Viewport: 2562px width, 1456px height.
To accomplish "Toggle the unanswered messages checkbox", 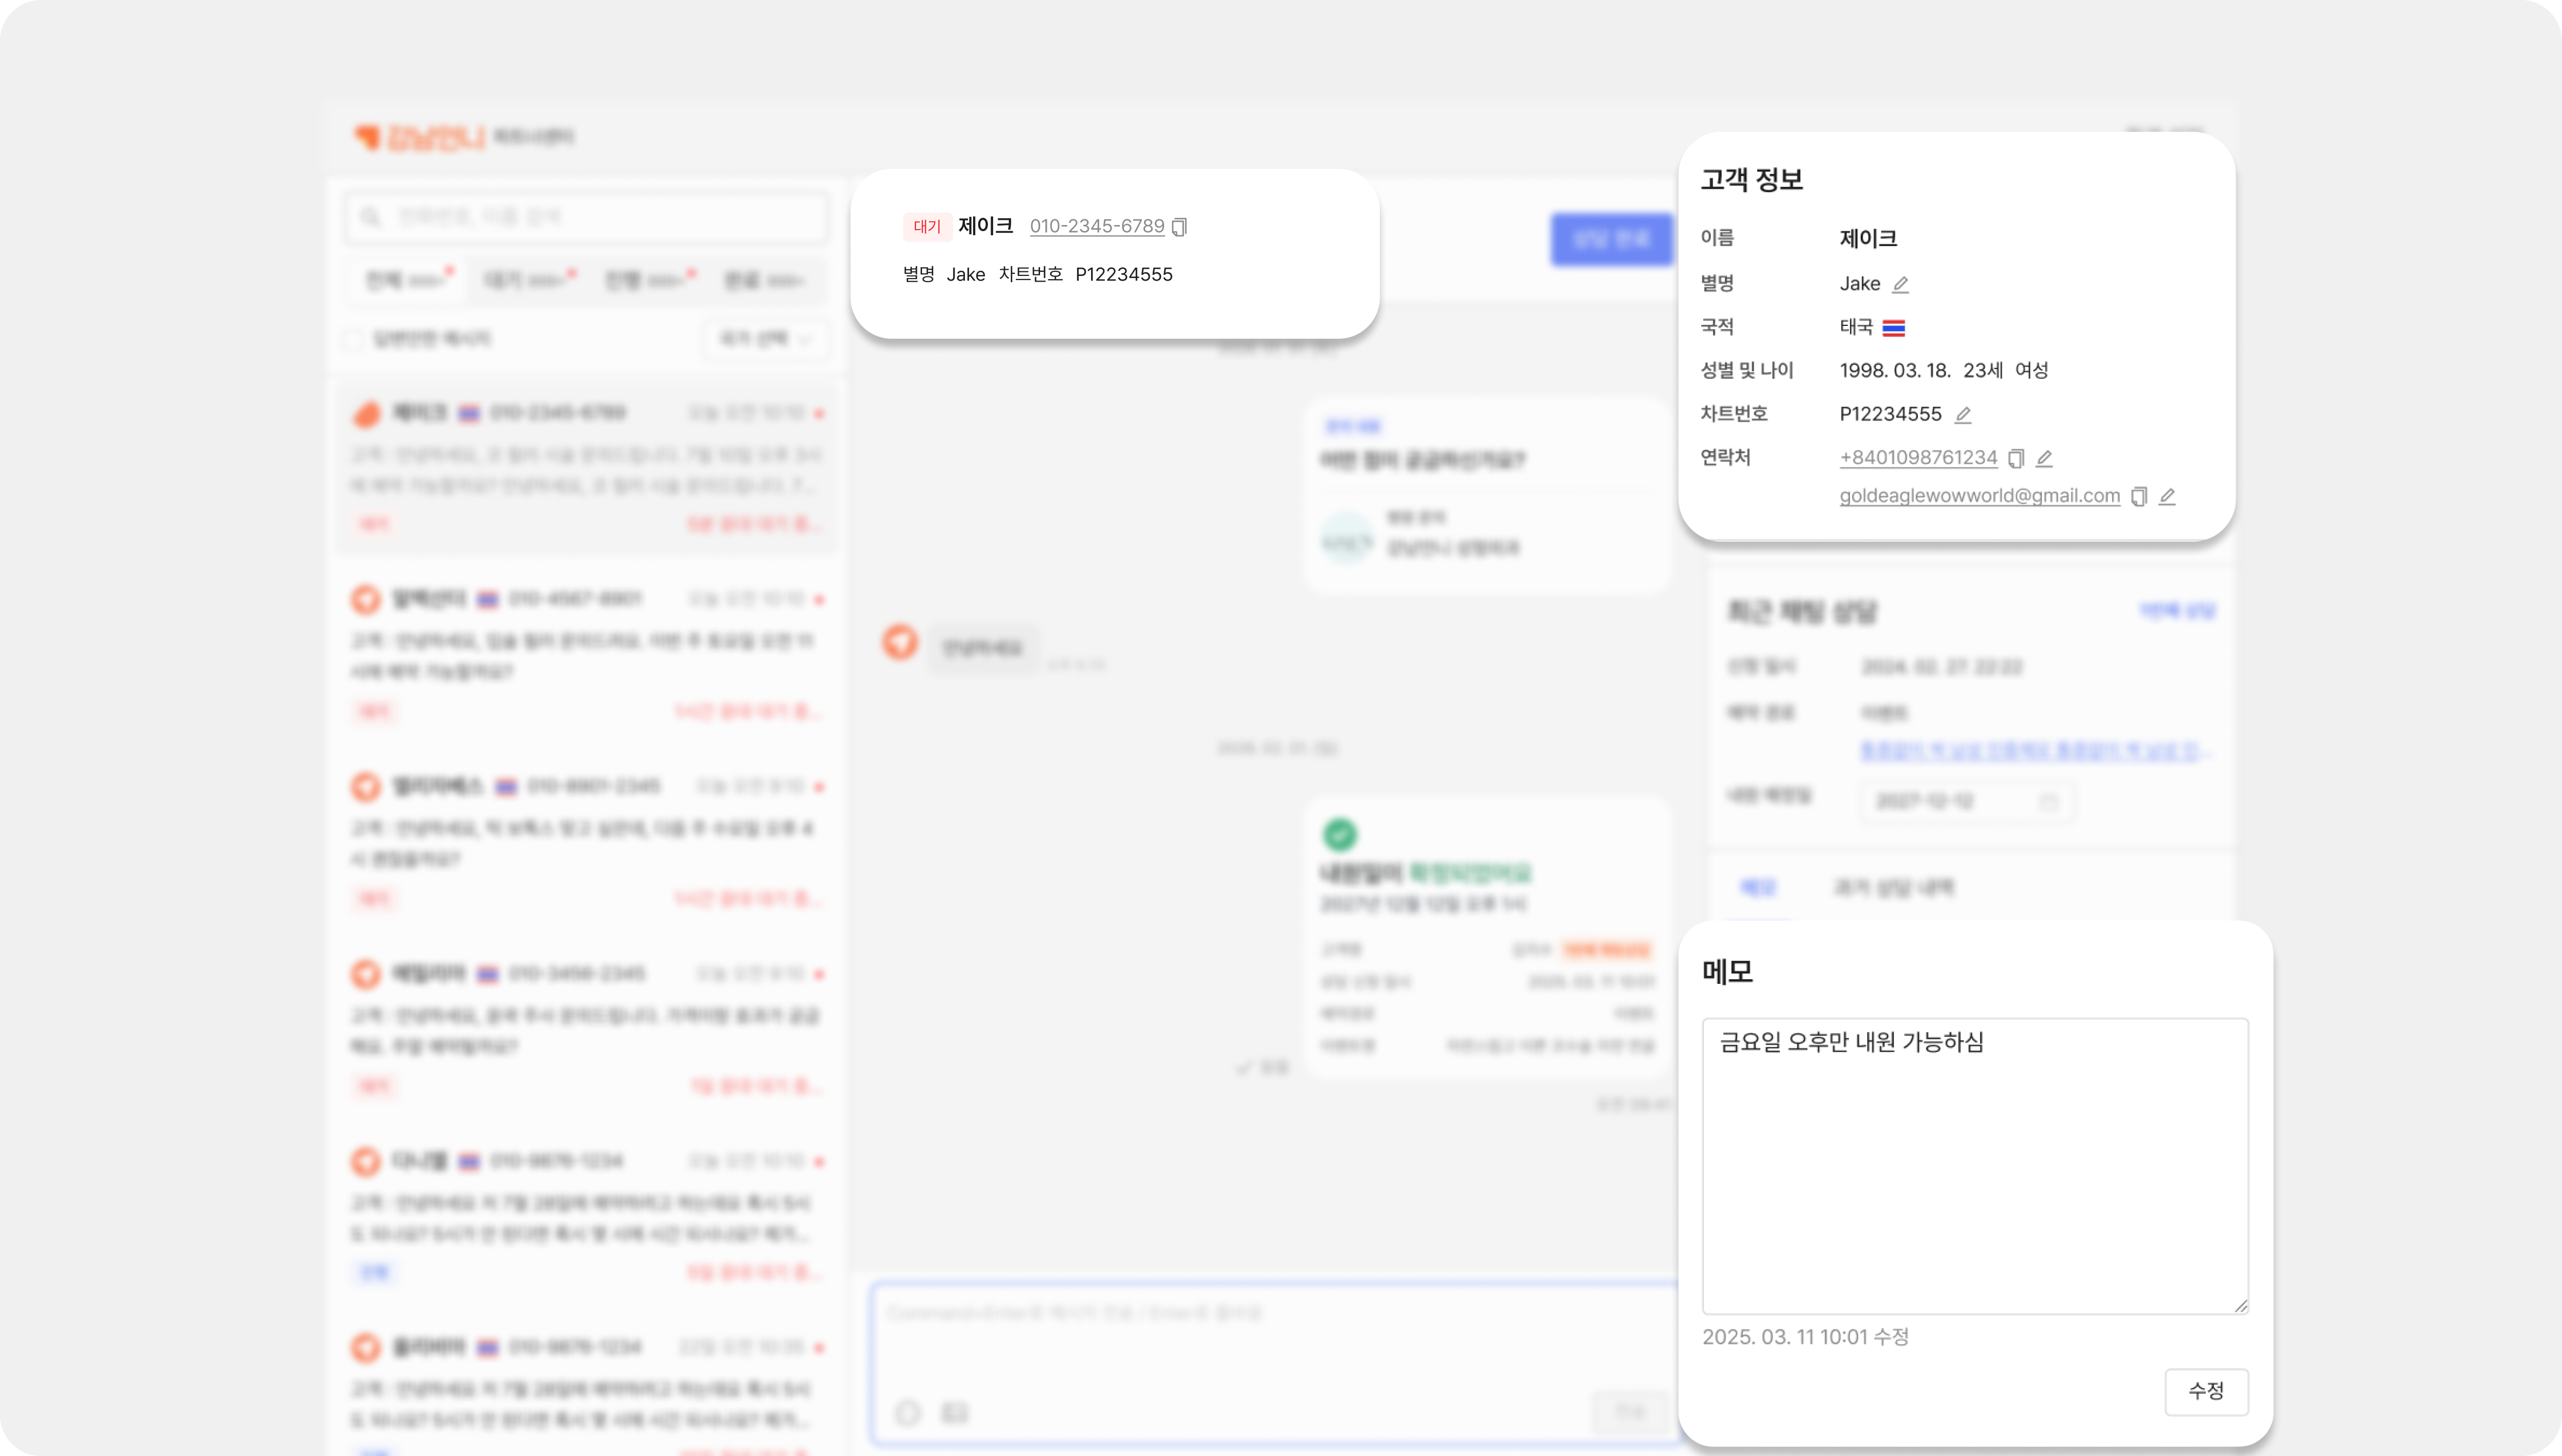I will point(353,340).
